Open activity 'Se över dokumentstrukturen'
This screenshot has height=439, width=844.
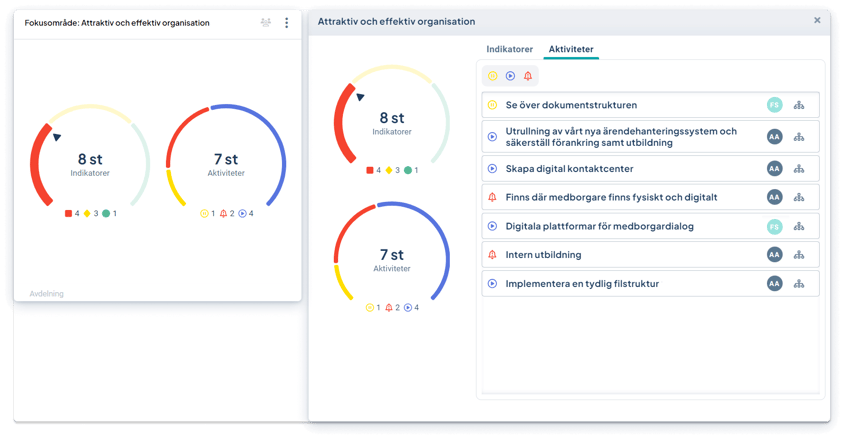(x=571, y=105)
